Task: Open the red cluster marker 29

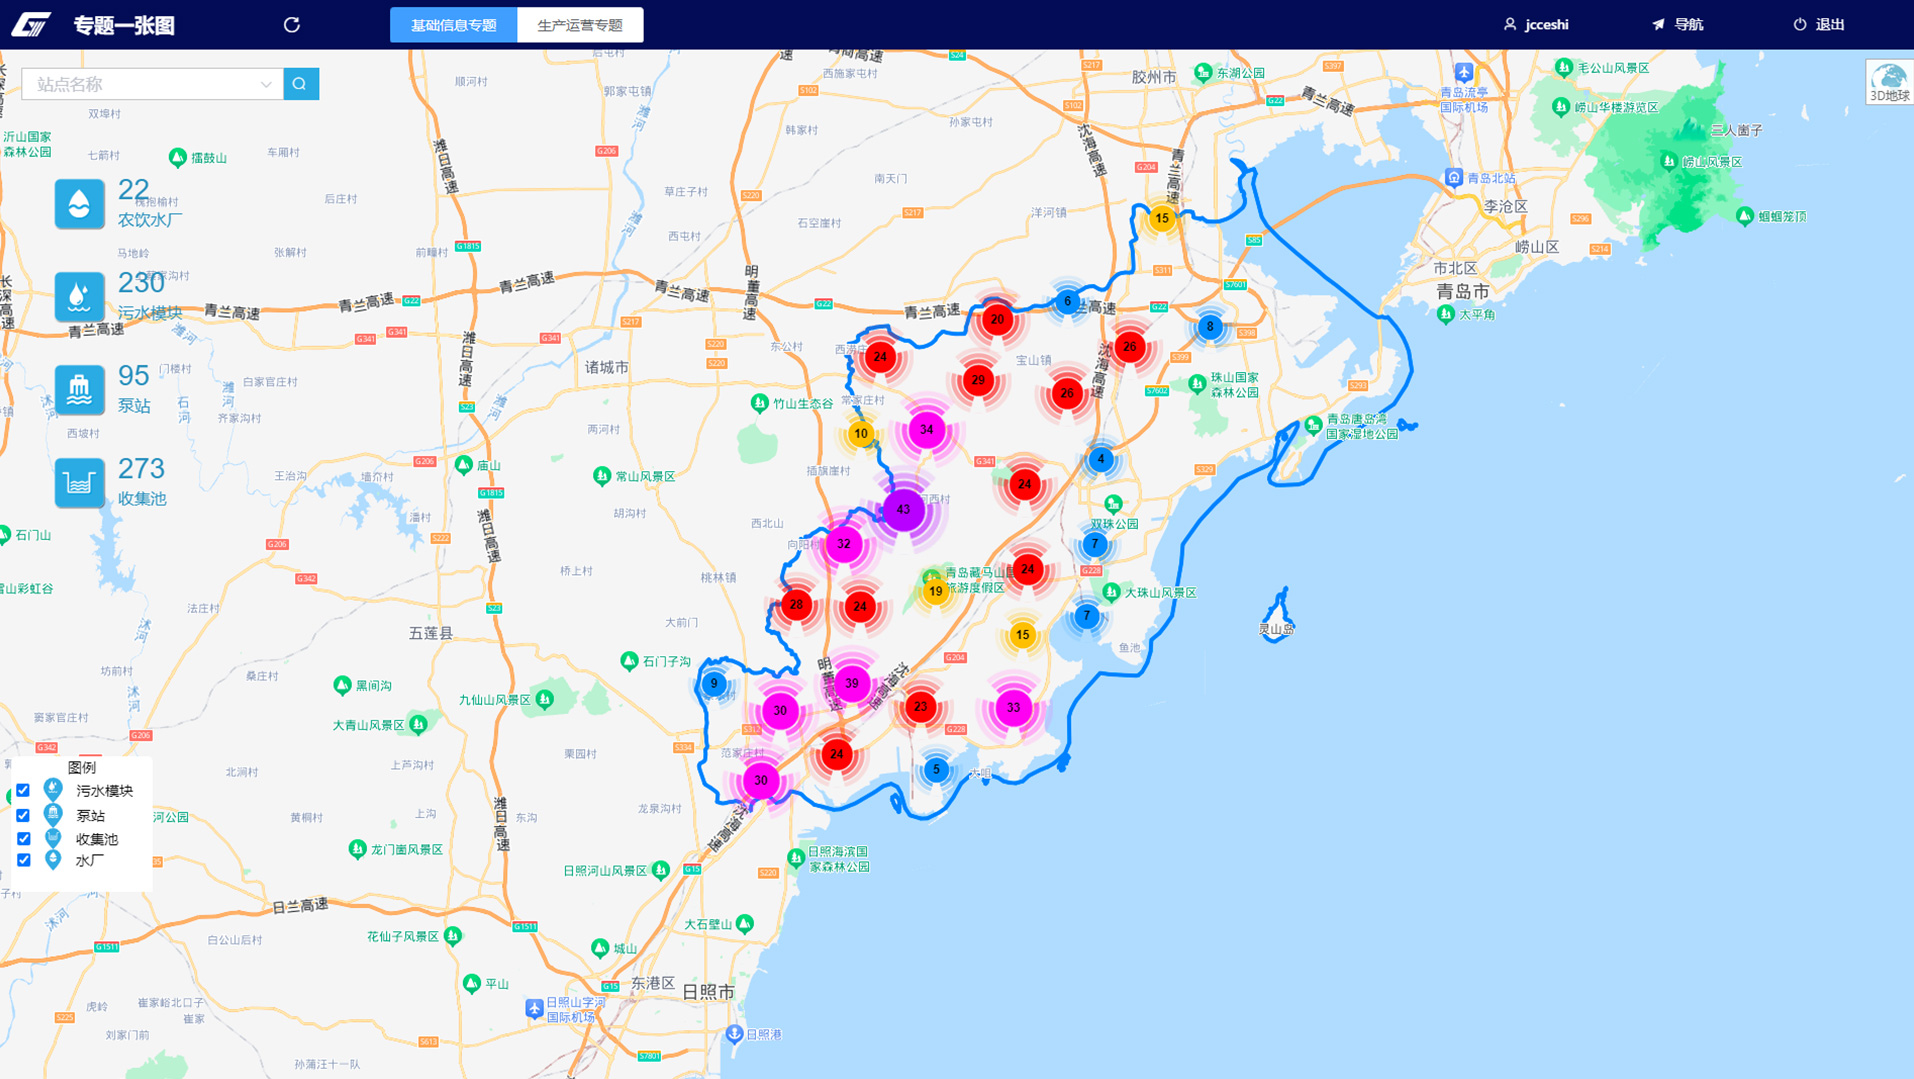Action: 978,380
